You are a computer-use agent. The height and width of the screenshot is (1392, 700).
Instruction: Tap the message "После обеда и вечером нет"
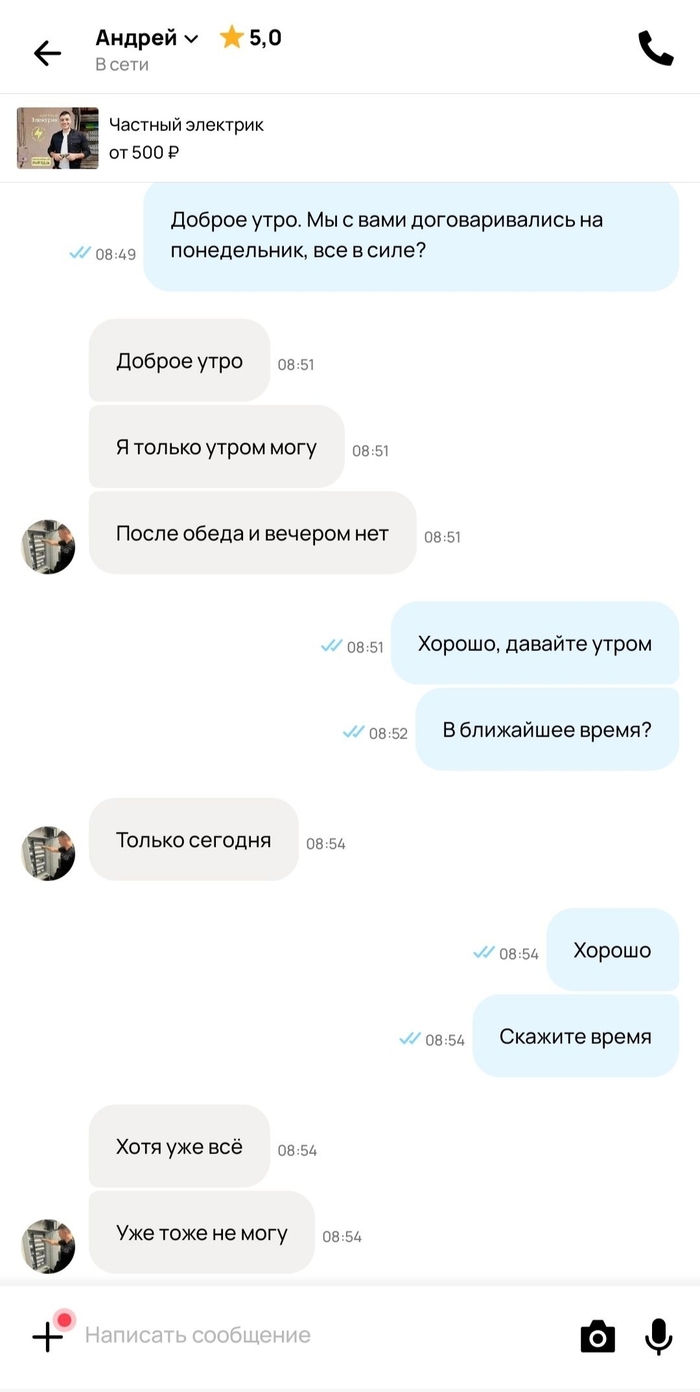tap(252, 533)
